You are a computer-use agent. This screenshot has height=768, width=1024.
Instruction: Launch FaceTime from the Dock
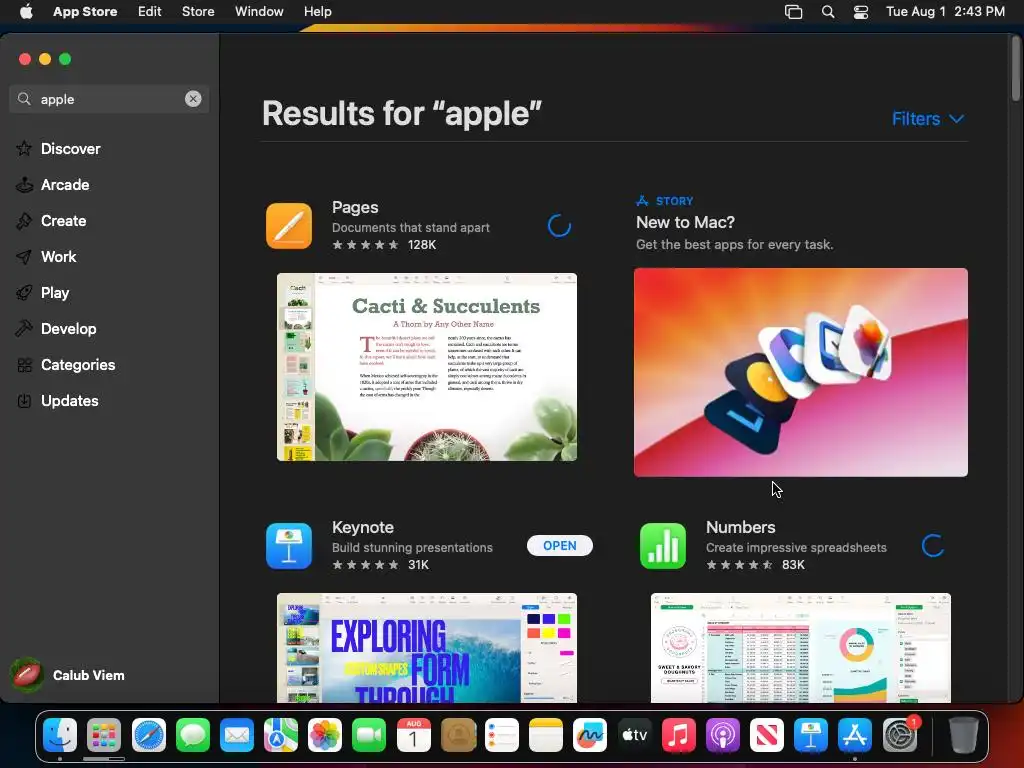pos(369,735)
